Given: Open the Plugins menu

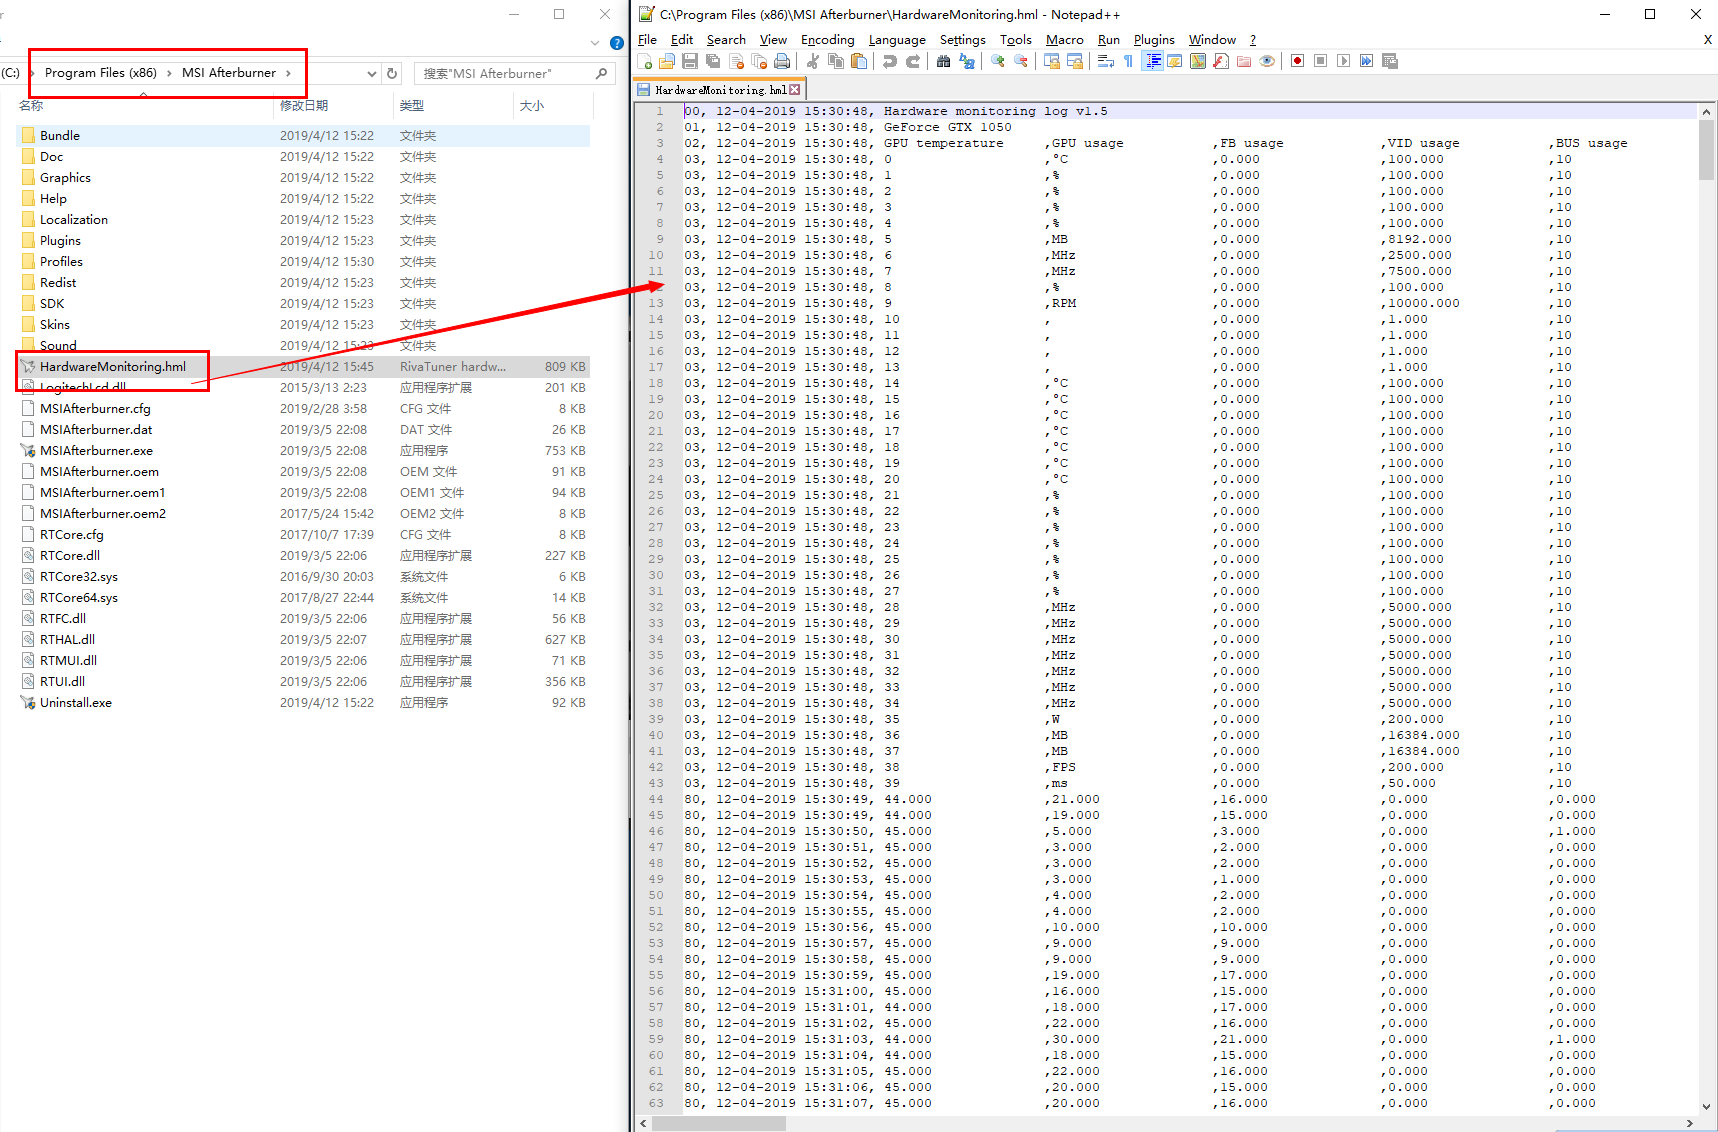Looking at the screenshot, I should click(1154, 40).
